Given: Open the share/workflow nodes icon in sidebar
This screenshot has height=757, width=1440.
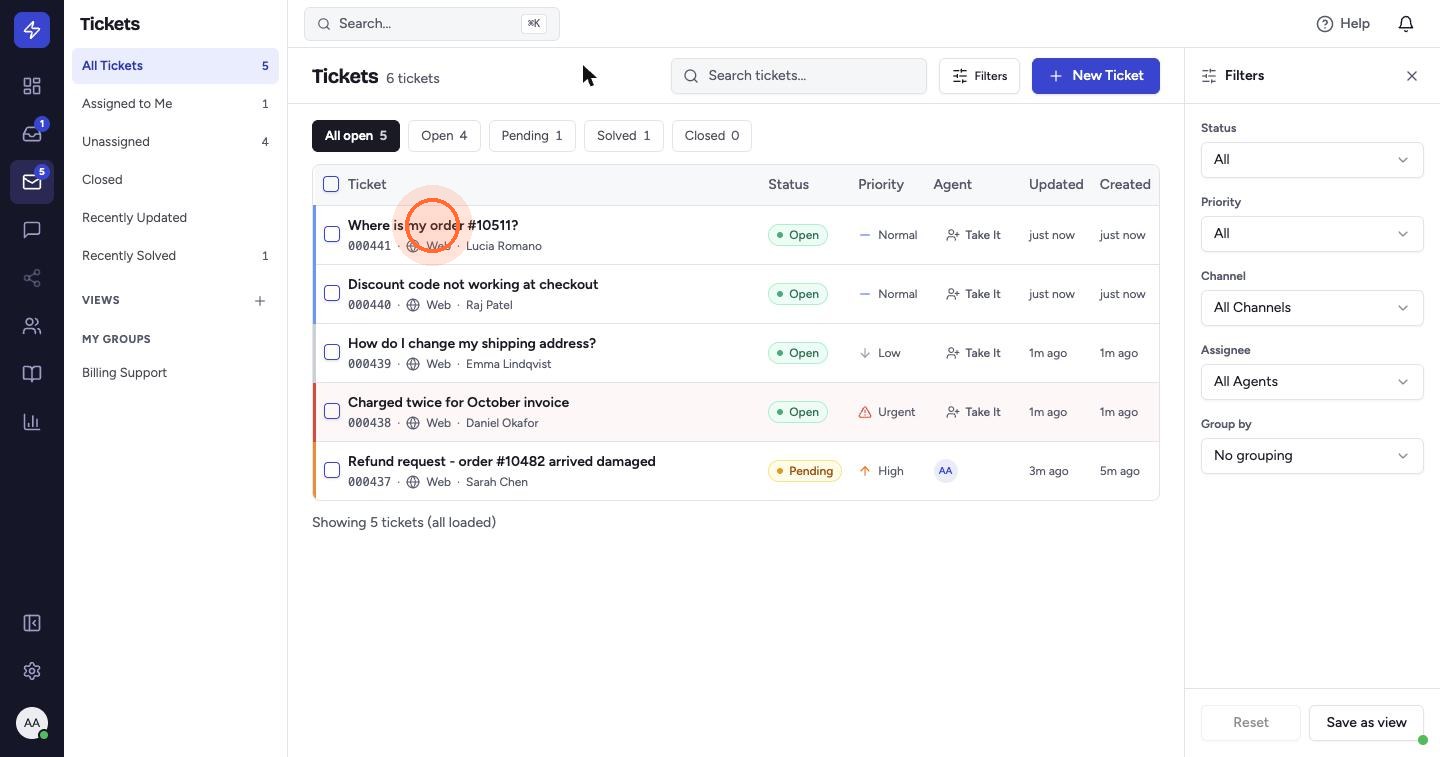Looking at the screenshot, I should 32,278.
